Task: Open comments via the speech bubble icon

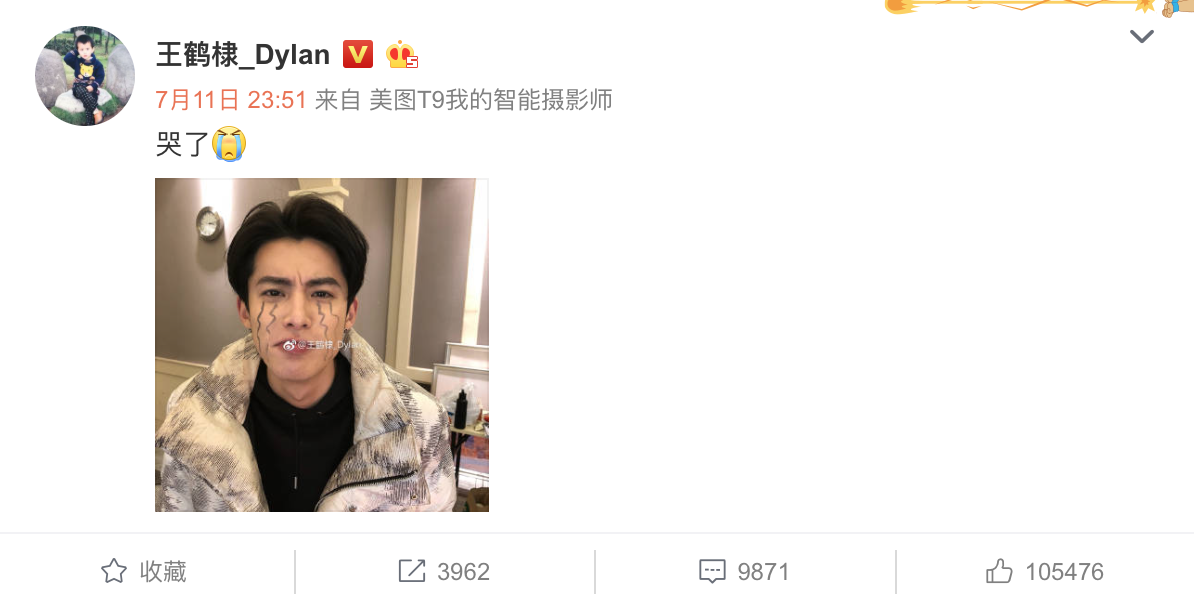Action: pos(712,571)
